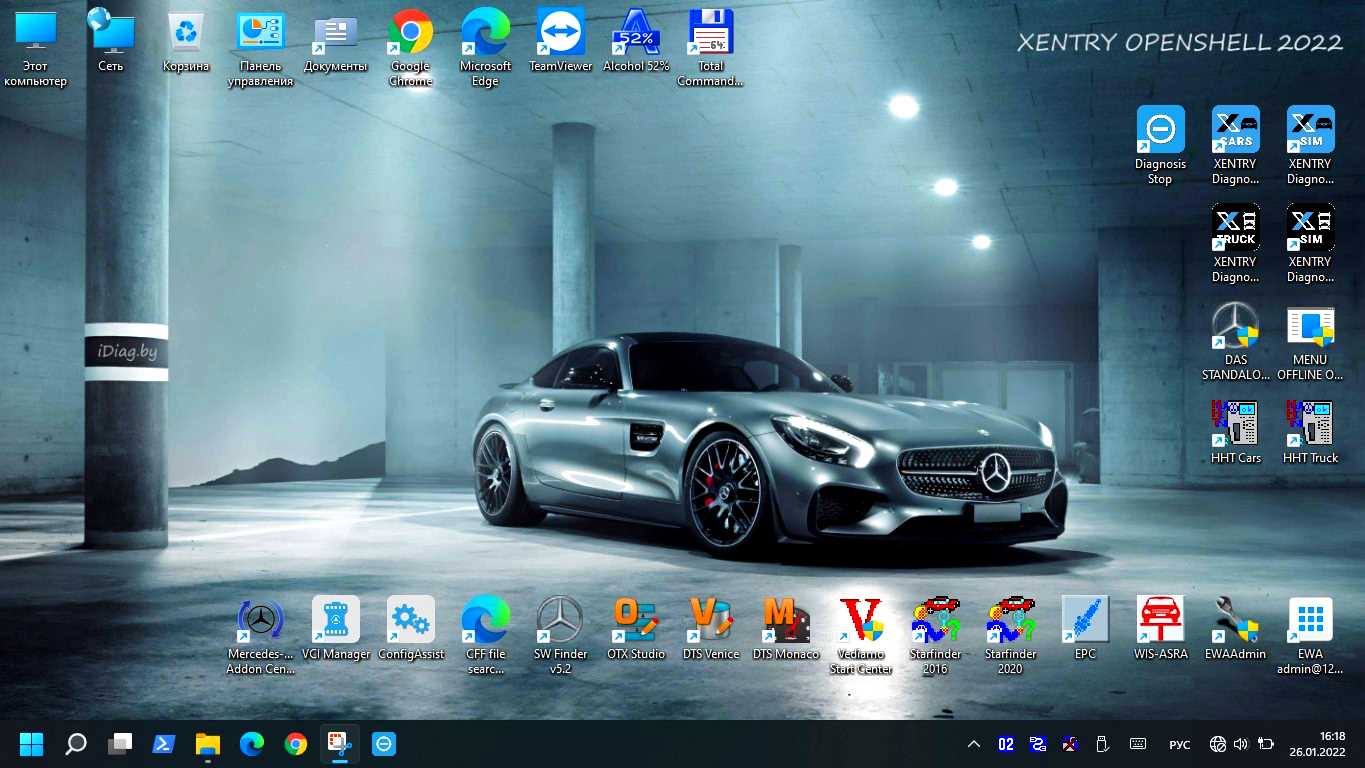Expand the hidden system tray icons chevron
1365x768 pixels.
[x=973, y=744]
